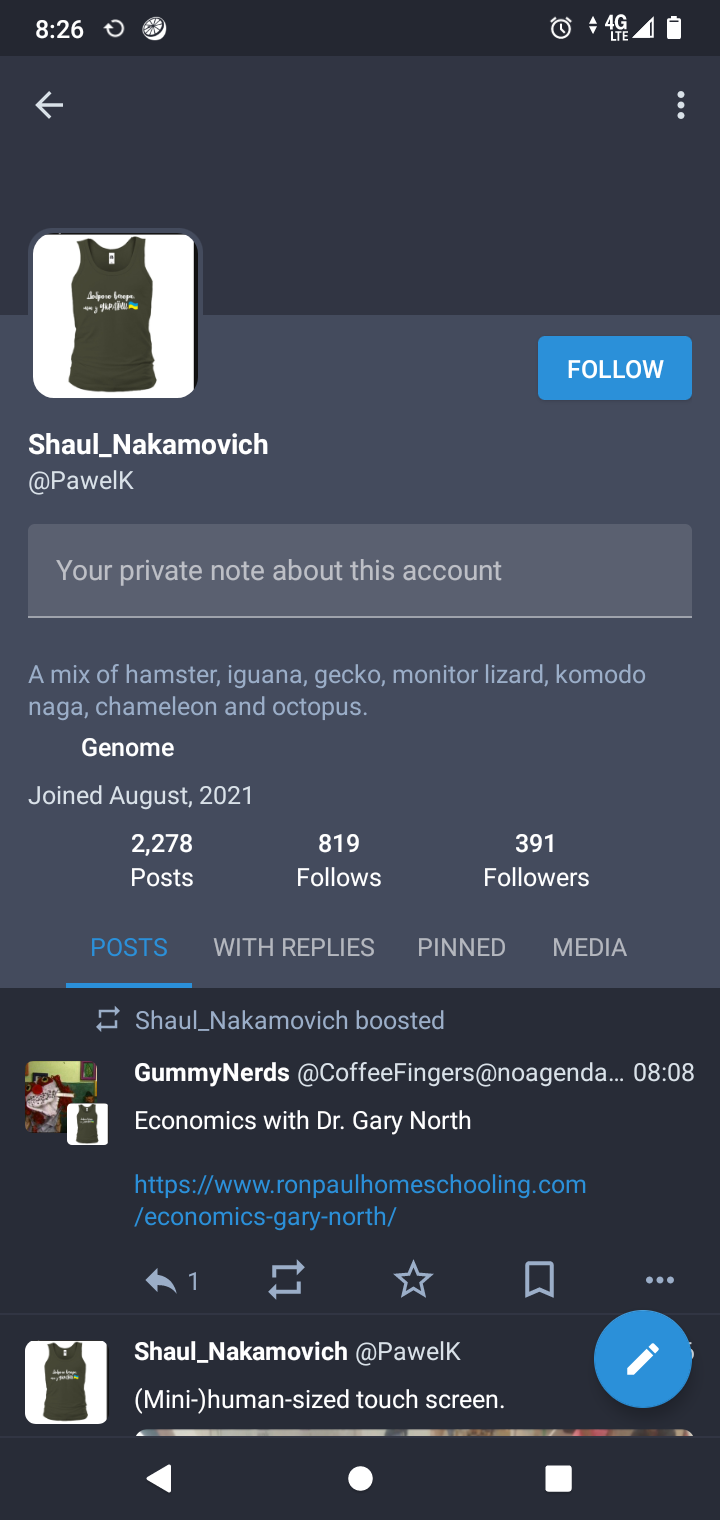Show the Media tab
This screenshot has width=720, height=1520.
[x=589, y=947]
